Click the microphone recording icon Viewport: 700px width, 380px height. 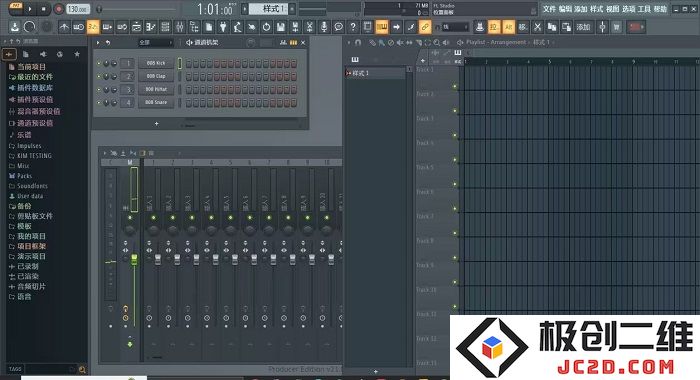(x=324, y=27)
